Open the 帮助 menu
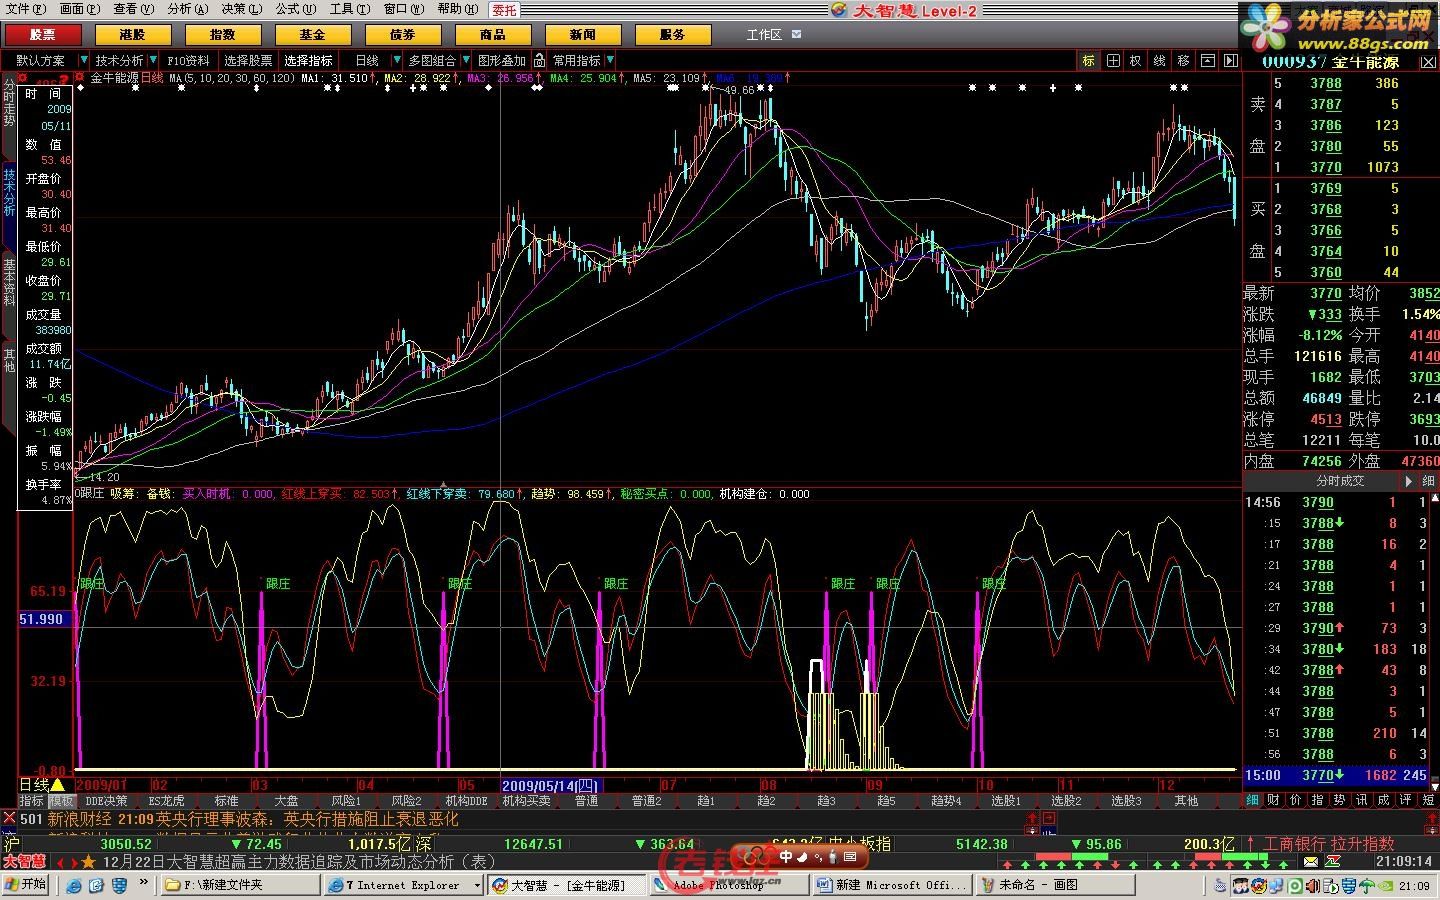Screen dimensions: 1440x900 (458, 9)
